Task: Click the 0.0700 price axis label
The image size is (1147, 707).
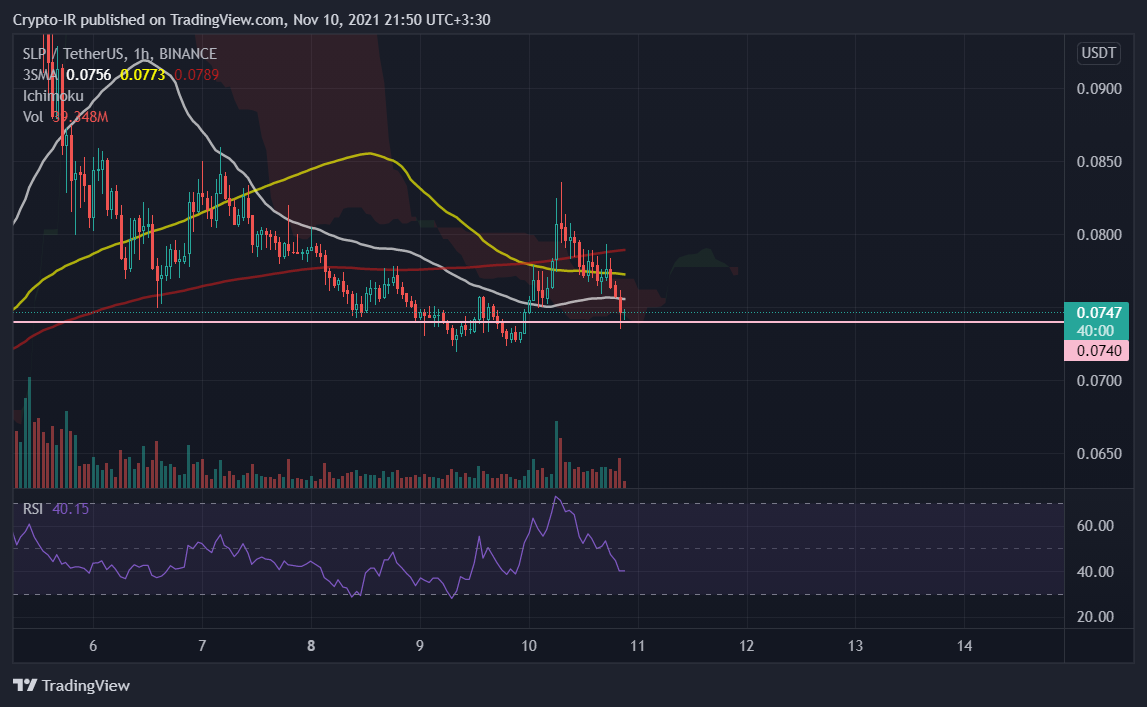Action: (1099, 381)
